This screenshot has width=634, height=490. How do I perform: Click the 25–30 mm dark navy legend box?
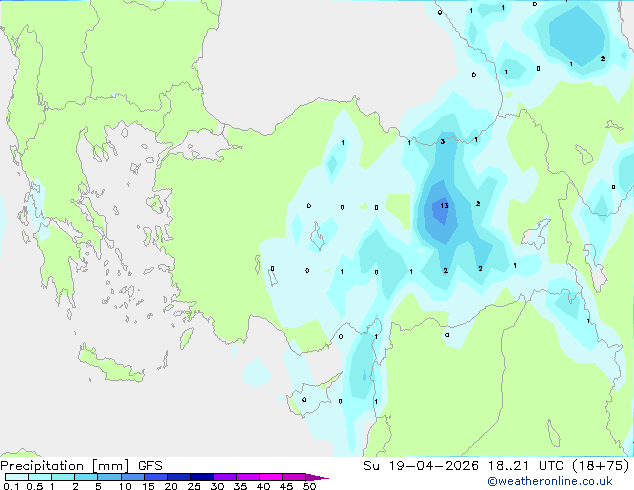(201, 477)
